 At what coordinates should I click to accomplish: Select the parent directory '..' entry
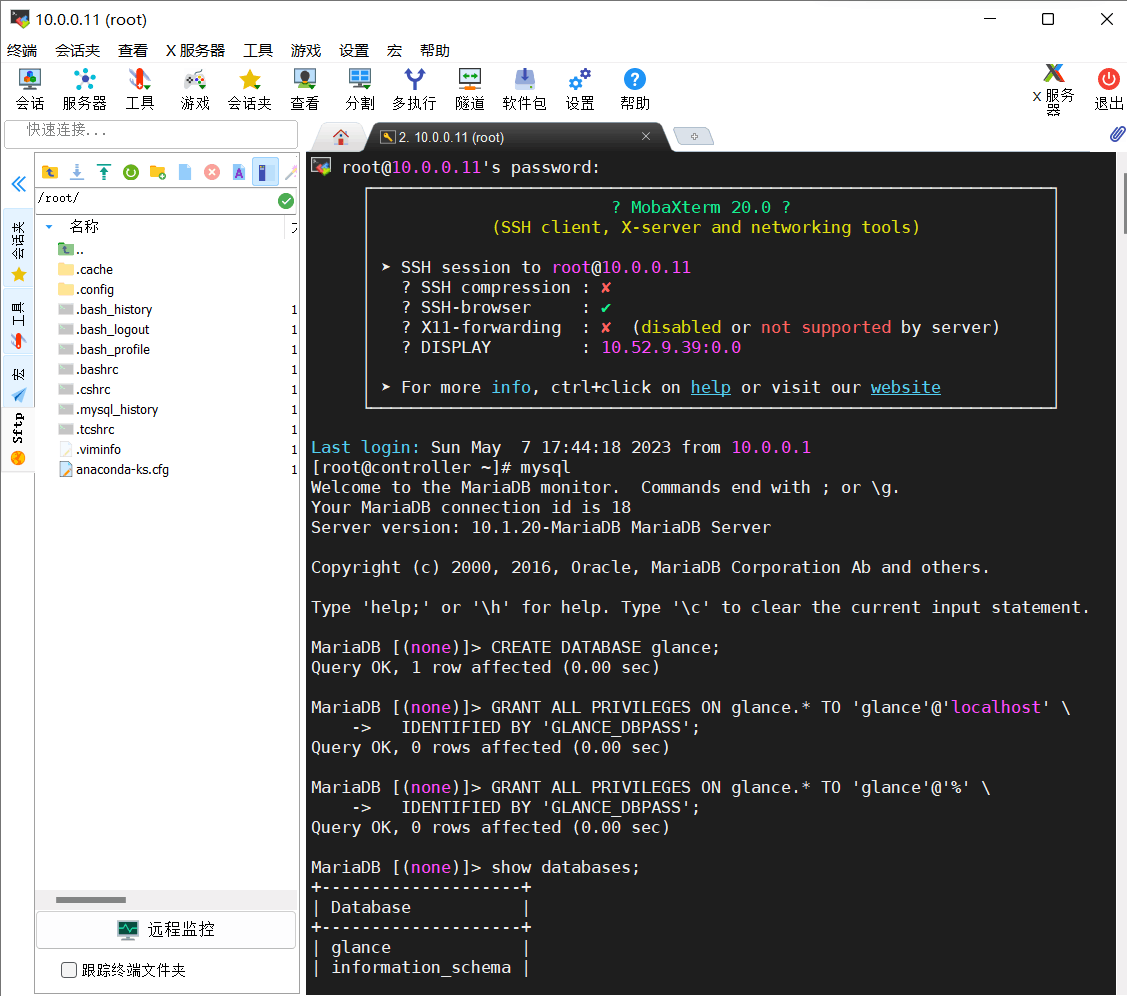pos(71,249)
